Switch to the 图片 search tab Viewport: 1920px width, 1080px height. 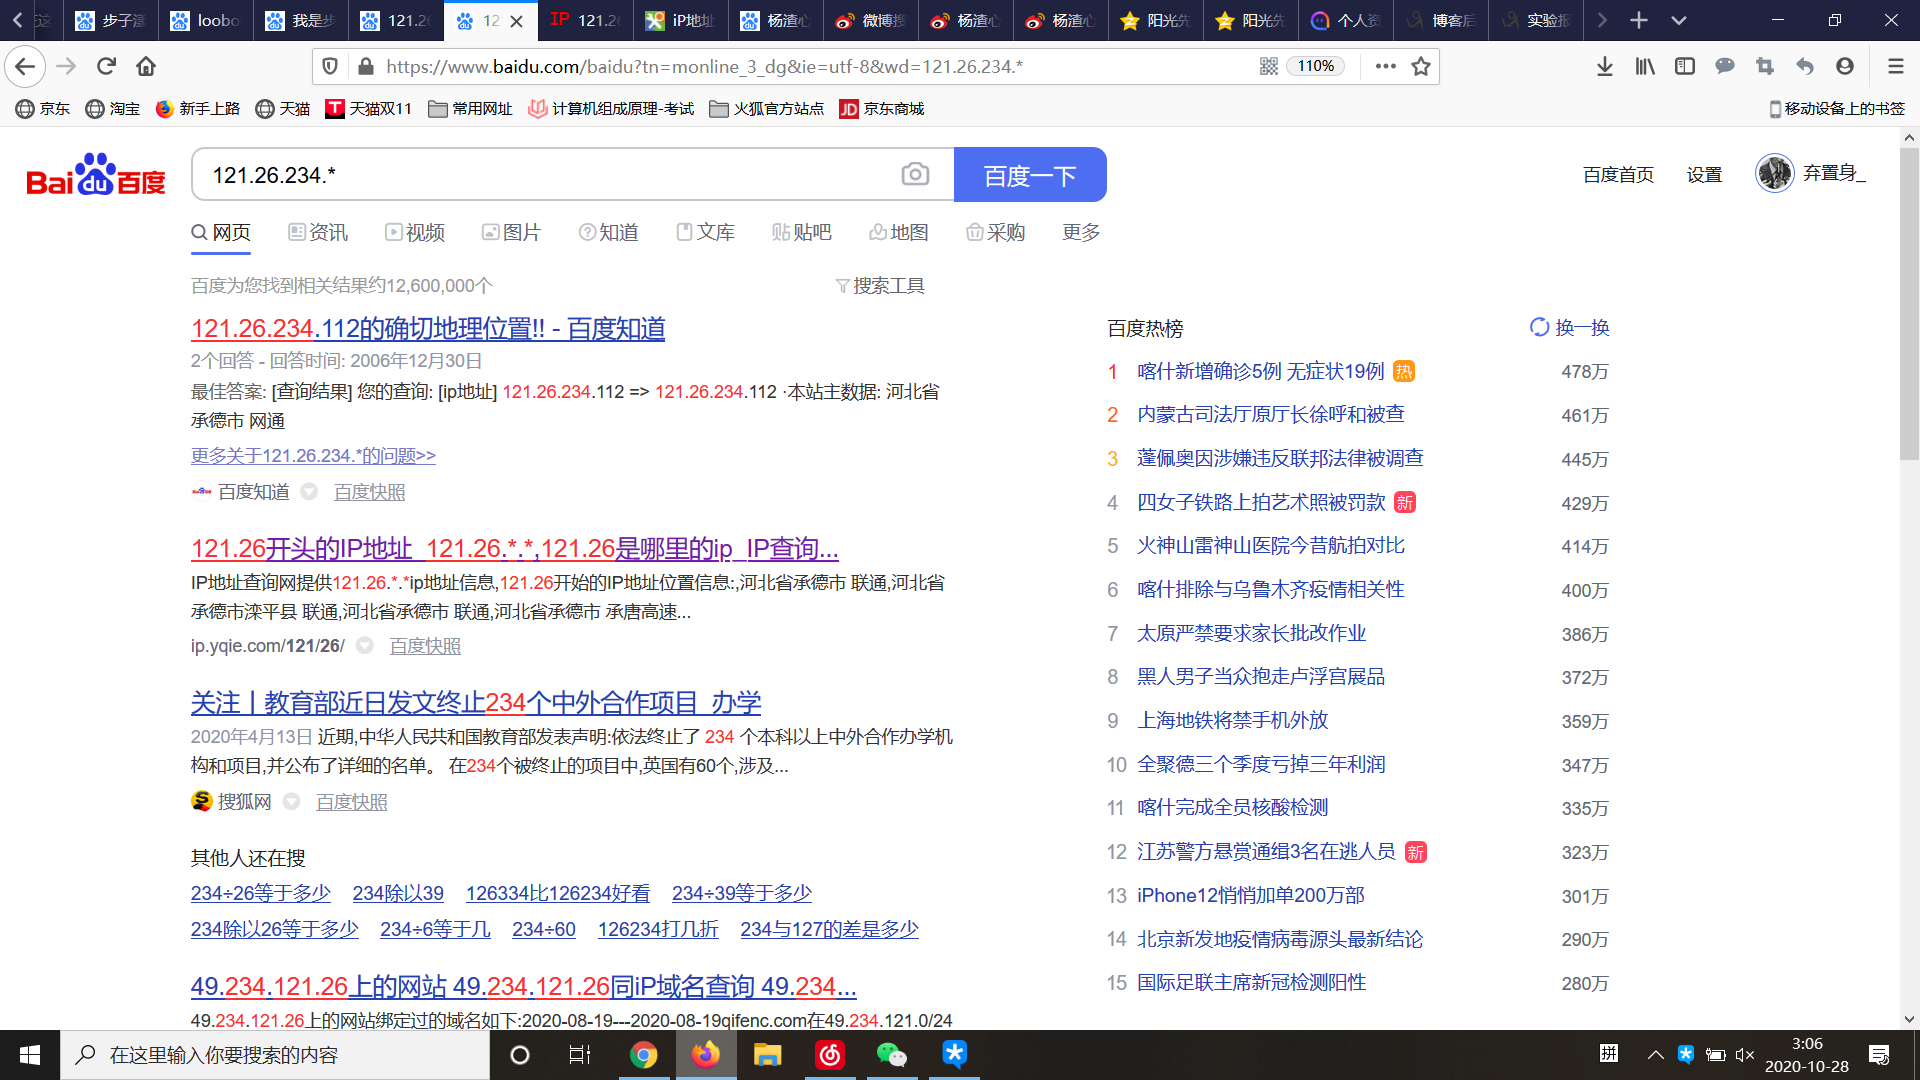pyautogui.click(x=511, y=232)
